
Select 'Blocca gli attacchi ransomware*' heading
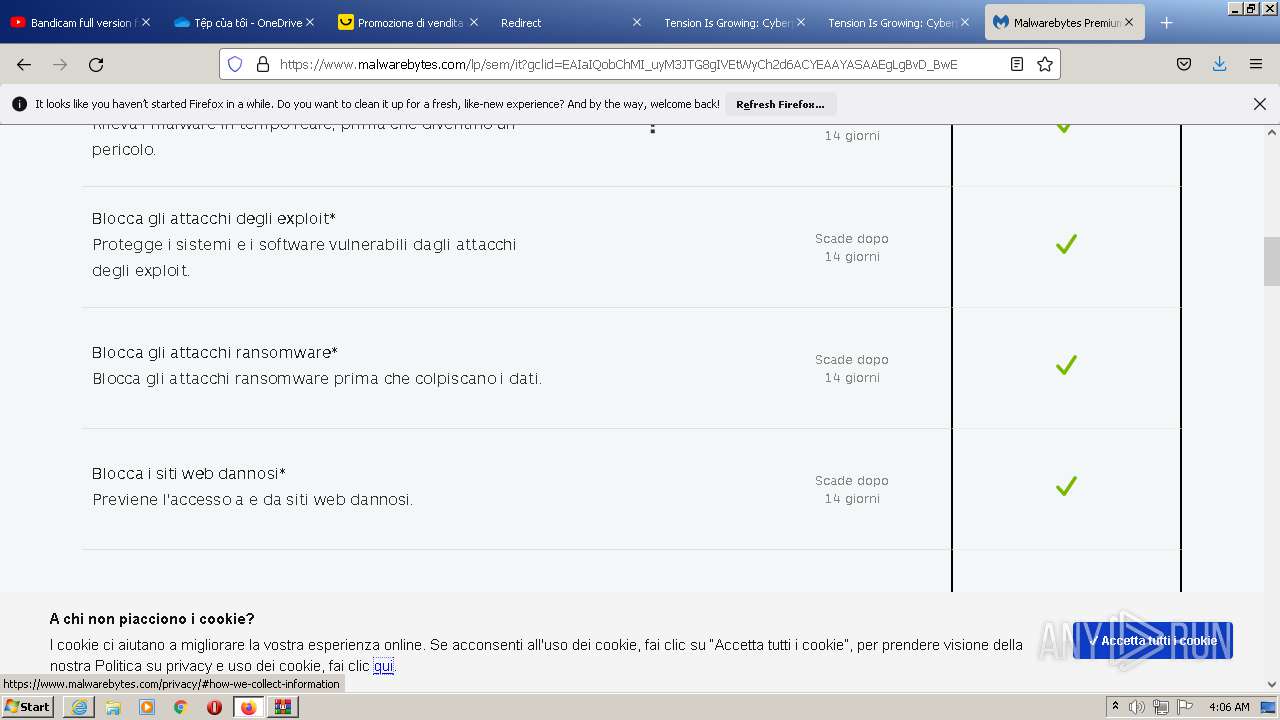tap(215, 352)
